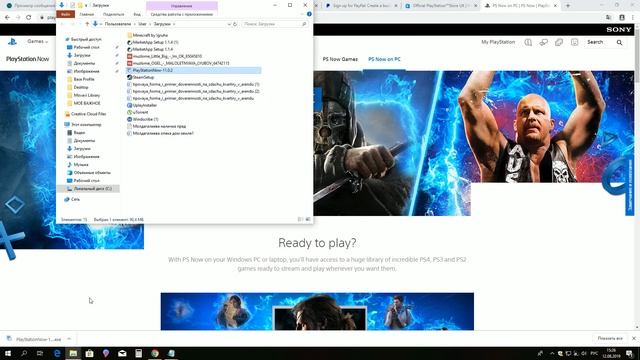Image resolution: width=640 pixels, height=360 pixels.
Task: Select the SteamSetup file
Action: pos(140,77)
